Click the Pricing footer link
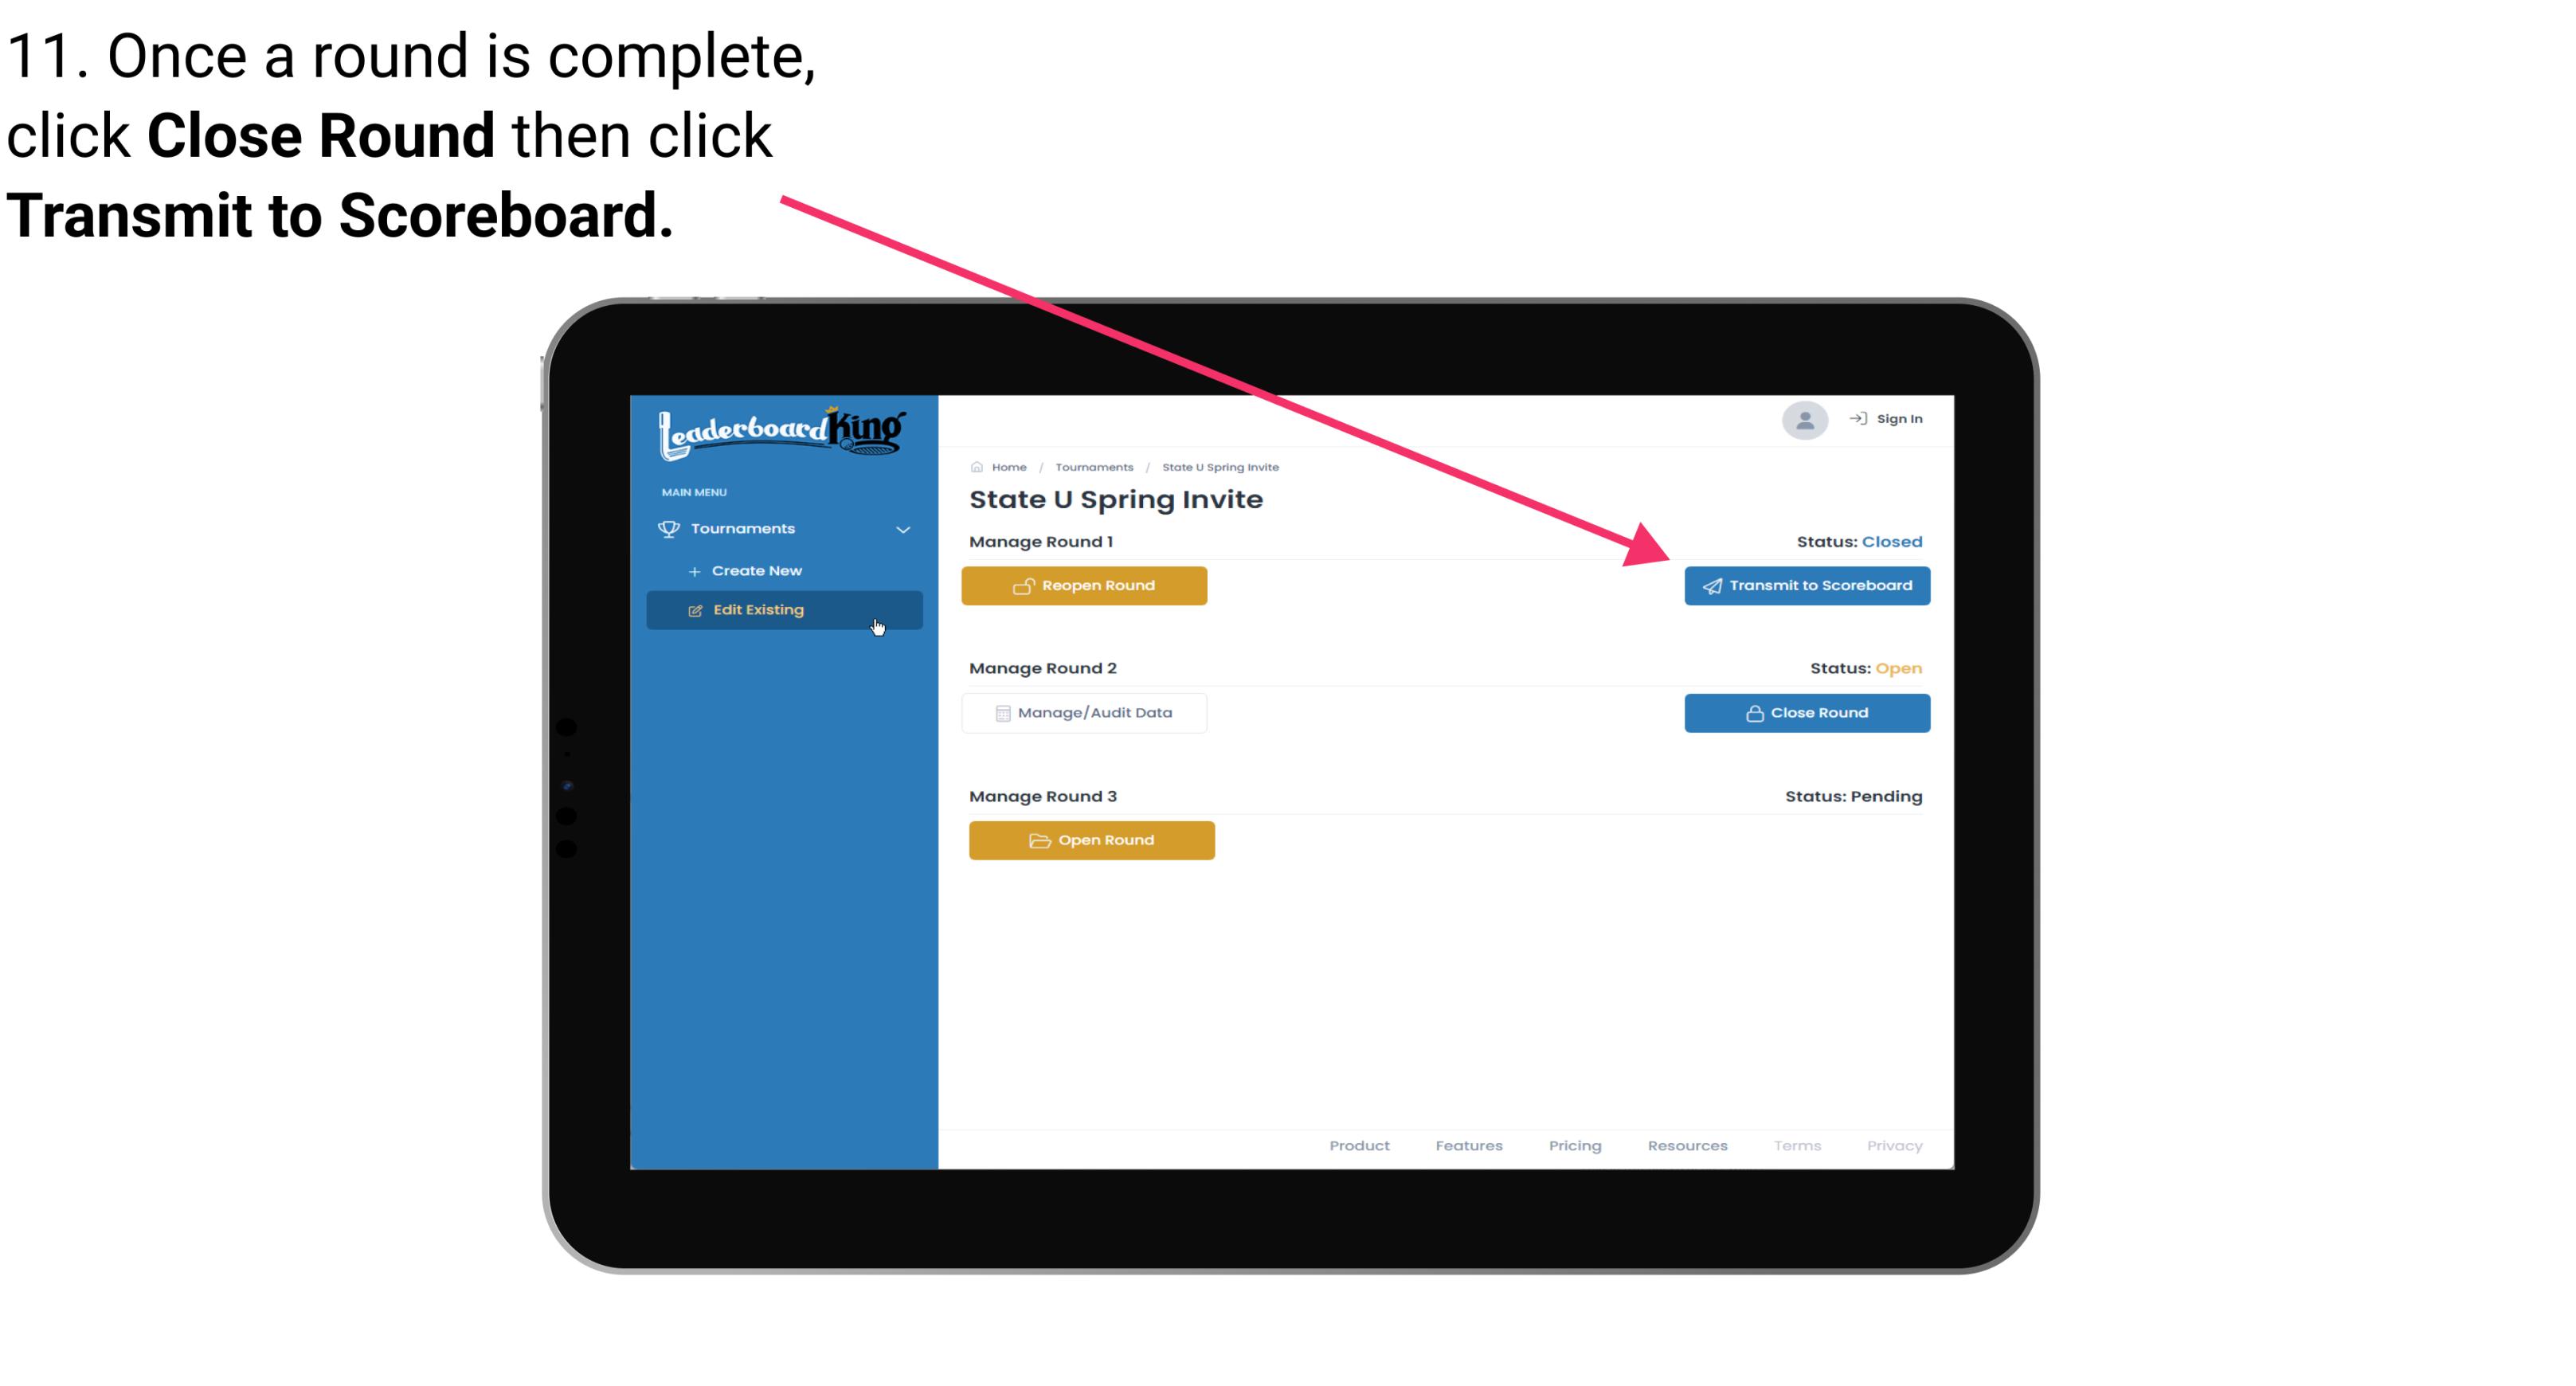Image resolution: width=2576 pixels, height=1386 pixels. pos(1576,1145)
